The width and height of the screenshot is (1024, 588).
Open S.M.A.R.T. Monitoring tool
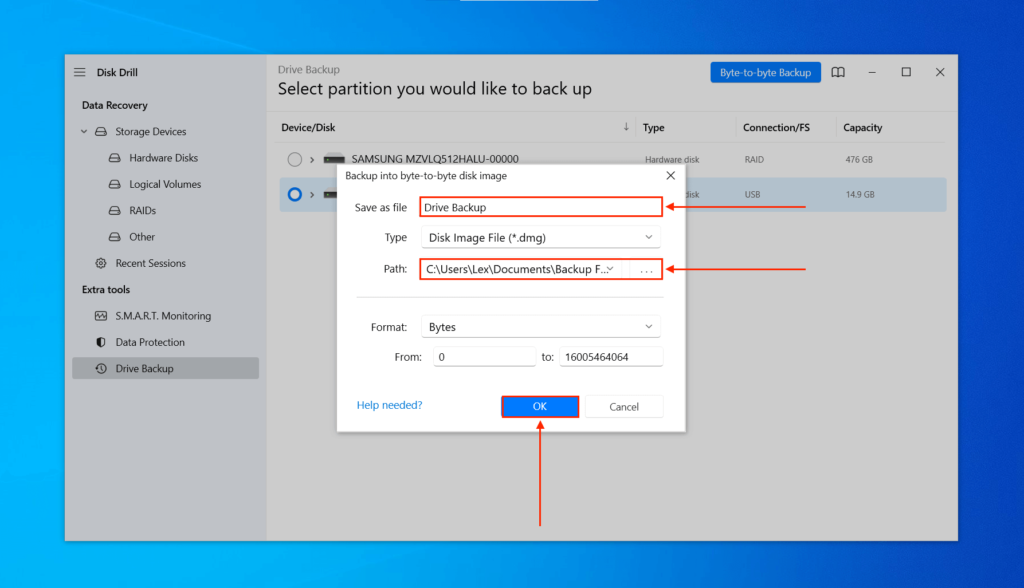pos(163,315)
